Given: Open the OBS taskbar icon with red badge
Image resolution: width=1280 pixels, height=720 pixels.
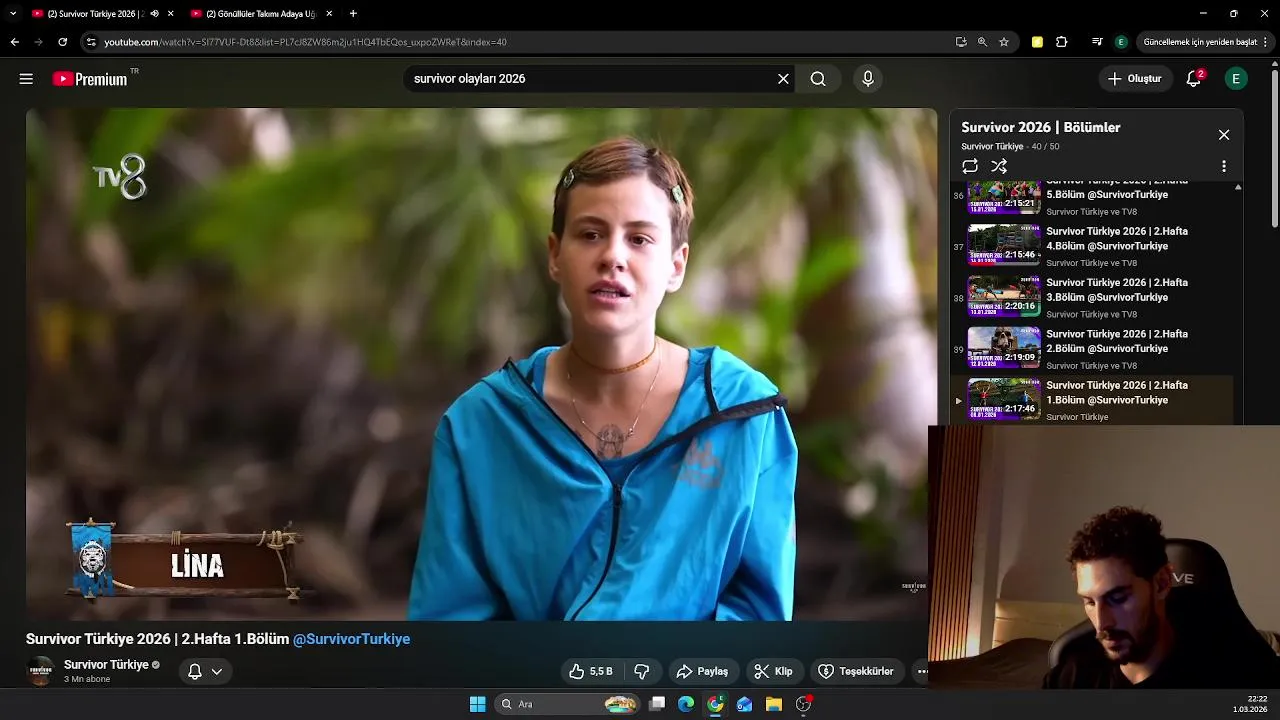Looking at the screenshot, I should click(803, 704).
